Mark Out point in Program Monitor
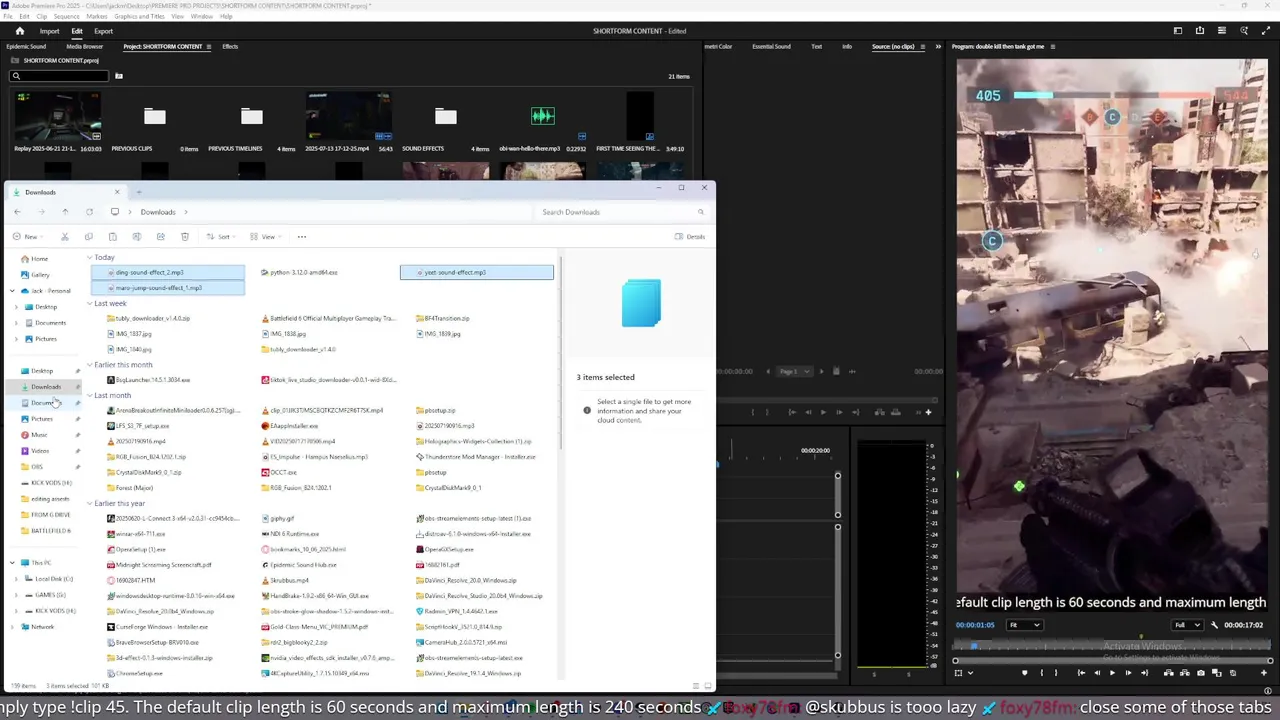 click(1056, 673)
